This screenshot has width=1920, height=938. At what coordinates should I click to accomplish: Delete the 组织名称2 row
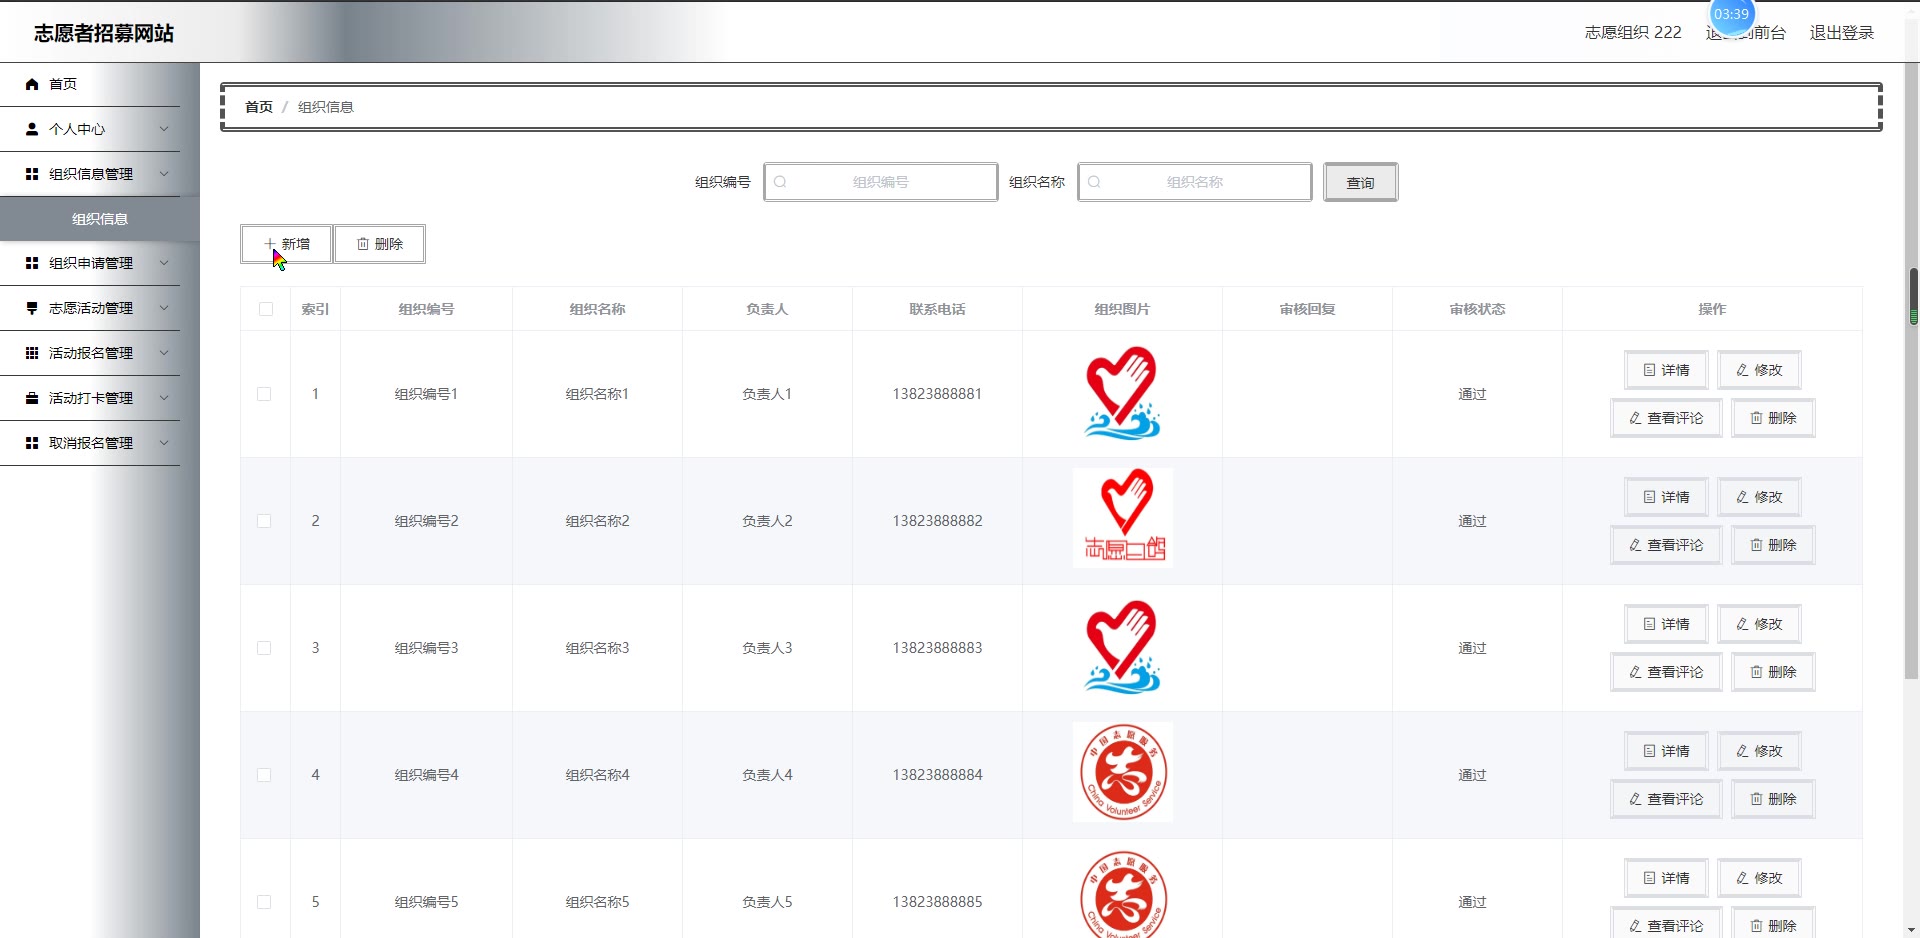(1773, 545)
